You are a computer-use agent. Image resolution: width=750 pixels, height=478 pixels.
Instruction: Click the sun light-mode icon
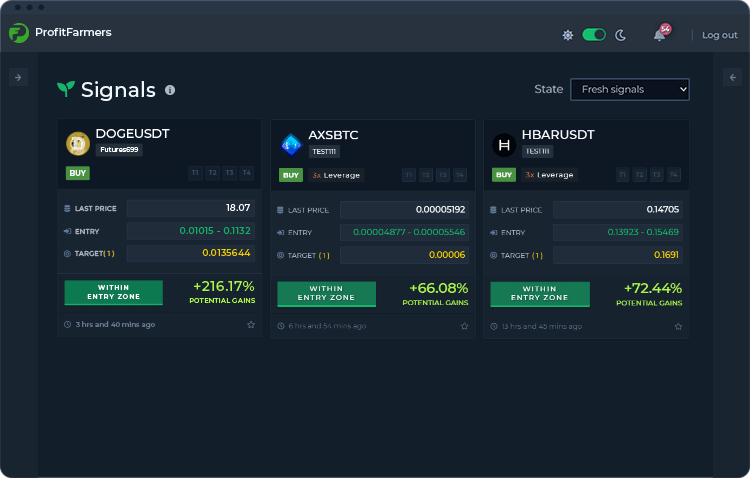click(567, 35)
